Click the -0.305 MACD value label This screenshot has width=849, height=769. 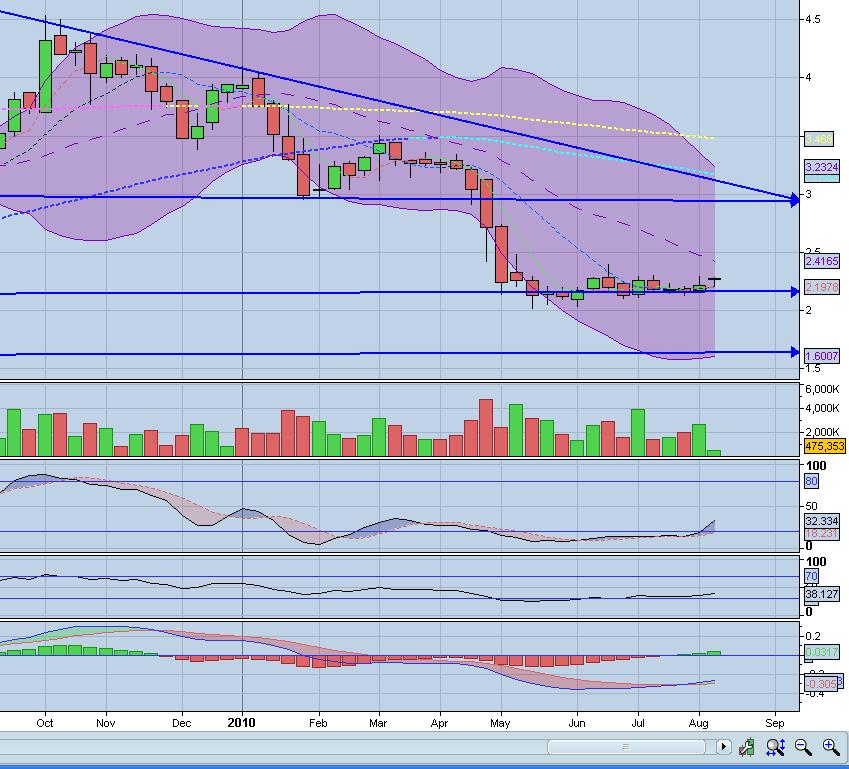coord(821,683)
